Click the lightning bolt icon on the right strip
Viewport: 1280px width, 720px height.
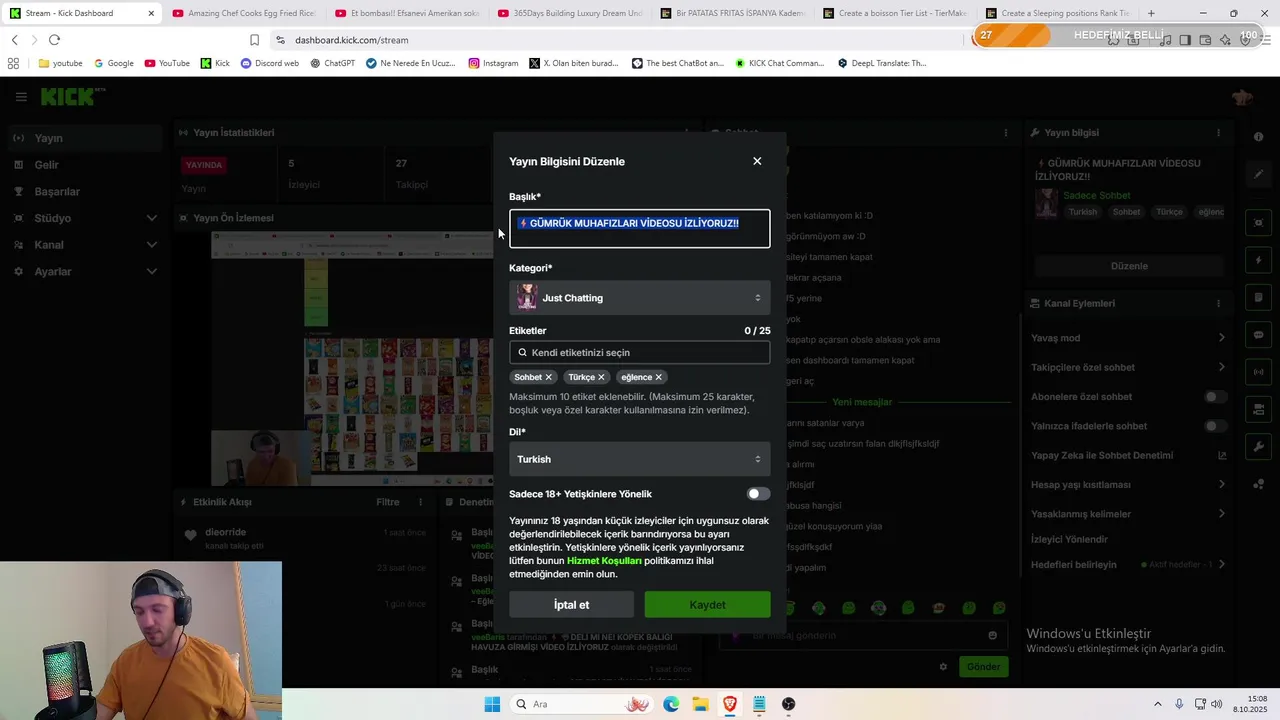pos(1259,260)
